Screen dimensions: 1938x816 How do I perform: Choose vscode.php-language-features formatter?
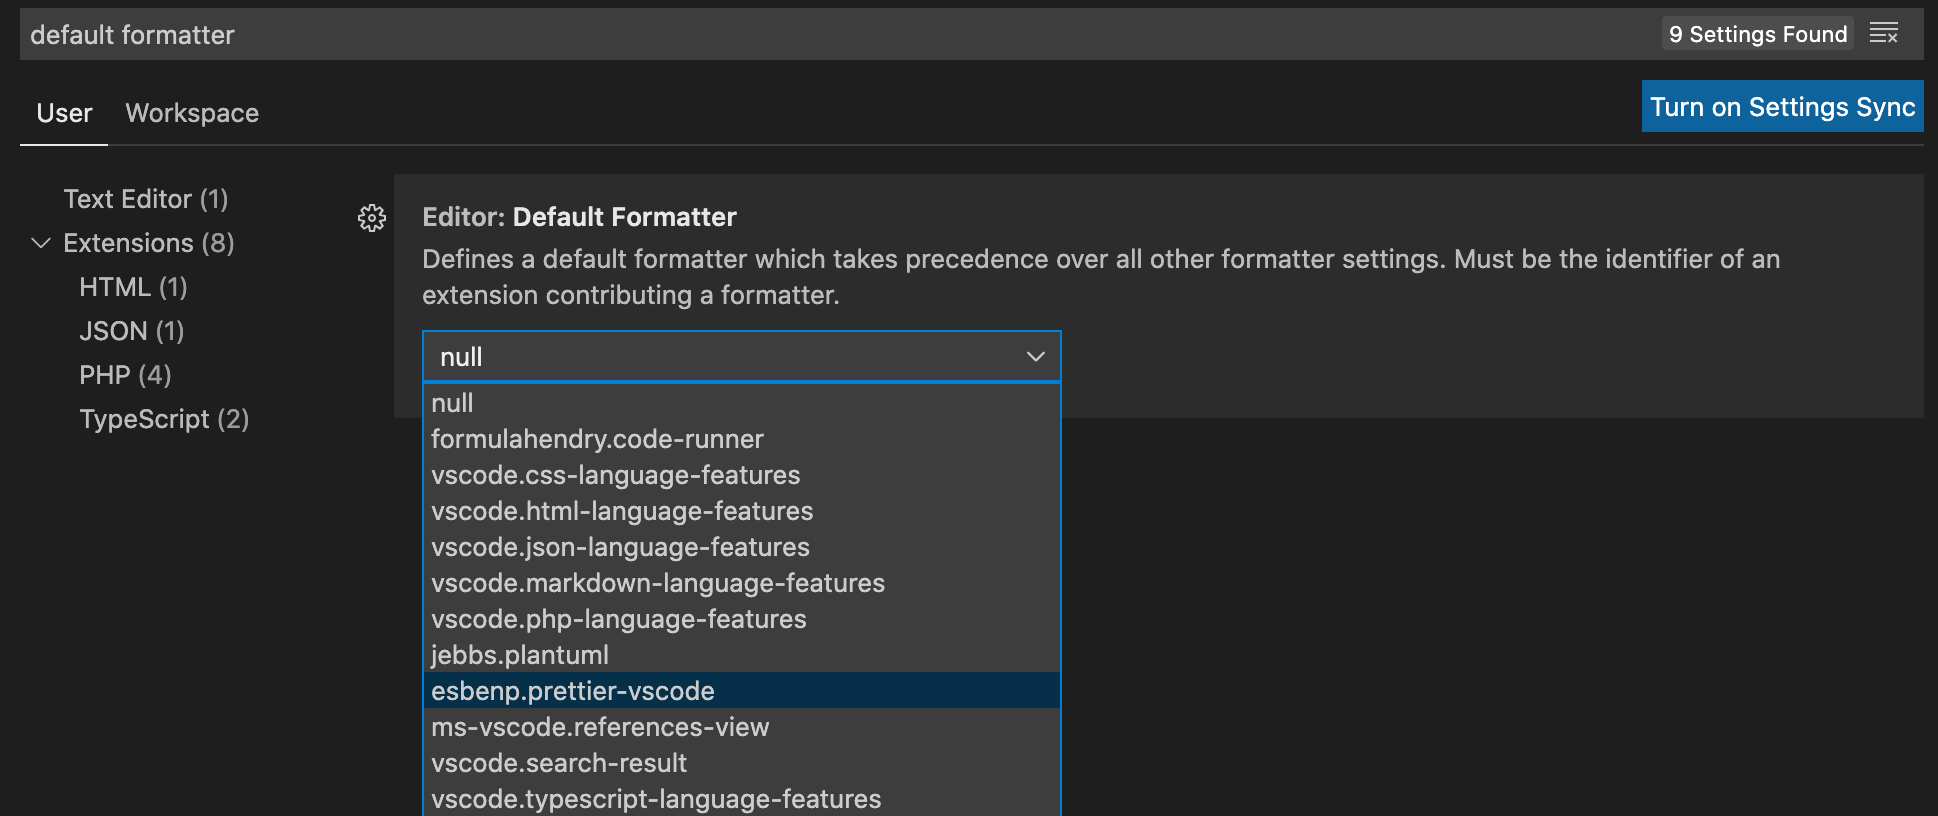(x=741, y=619)
